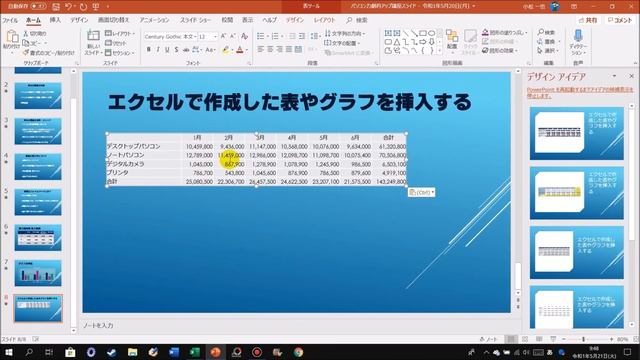Close the デザイン アイデア pane

pos(631,76)
